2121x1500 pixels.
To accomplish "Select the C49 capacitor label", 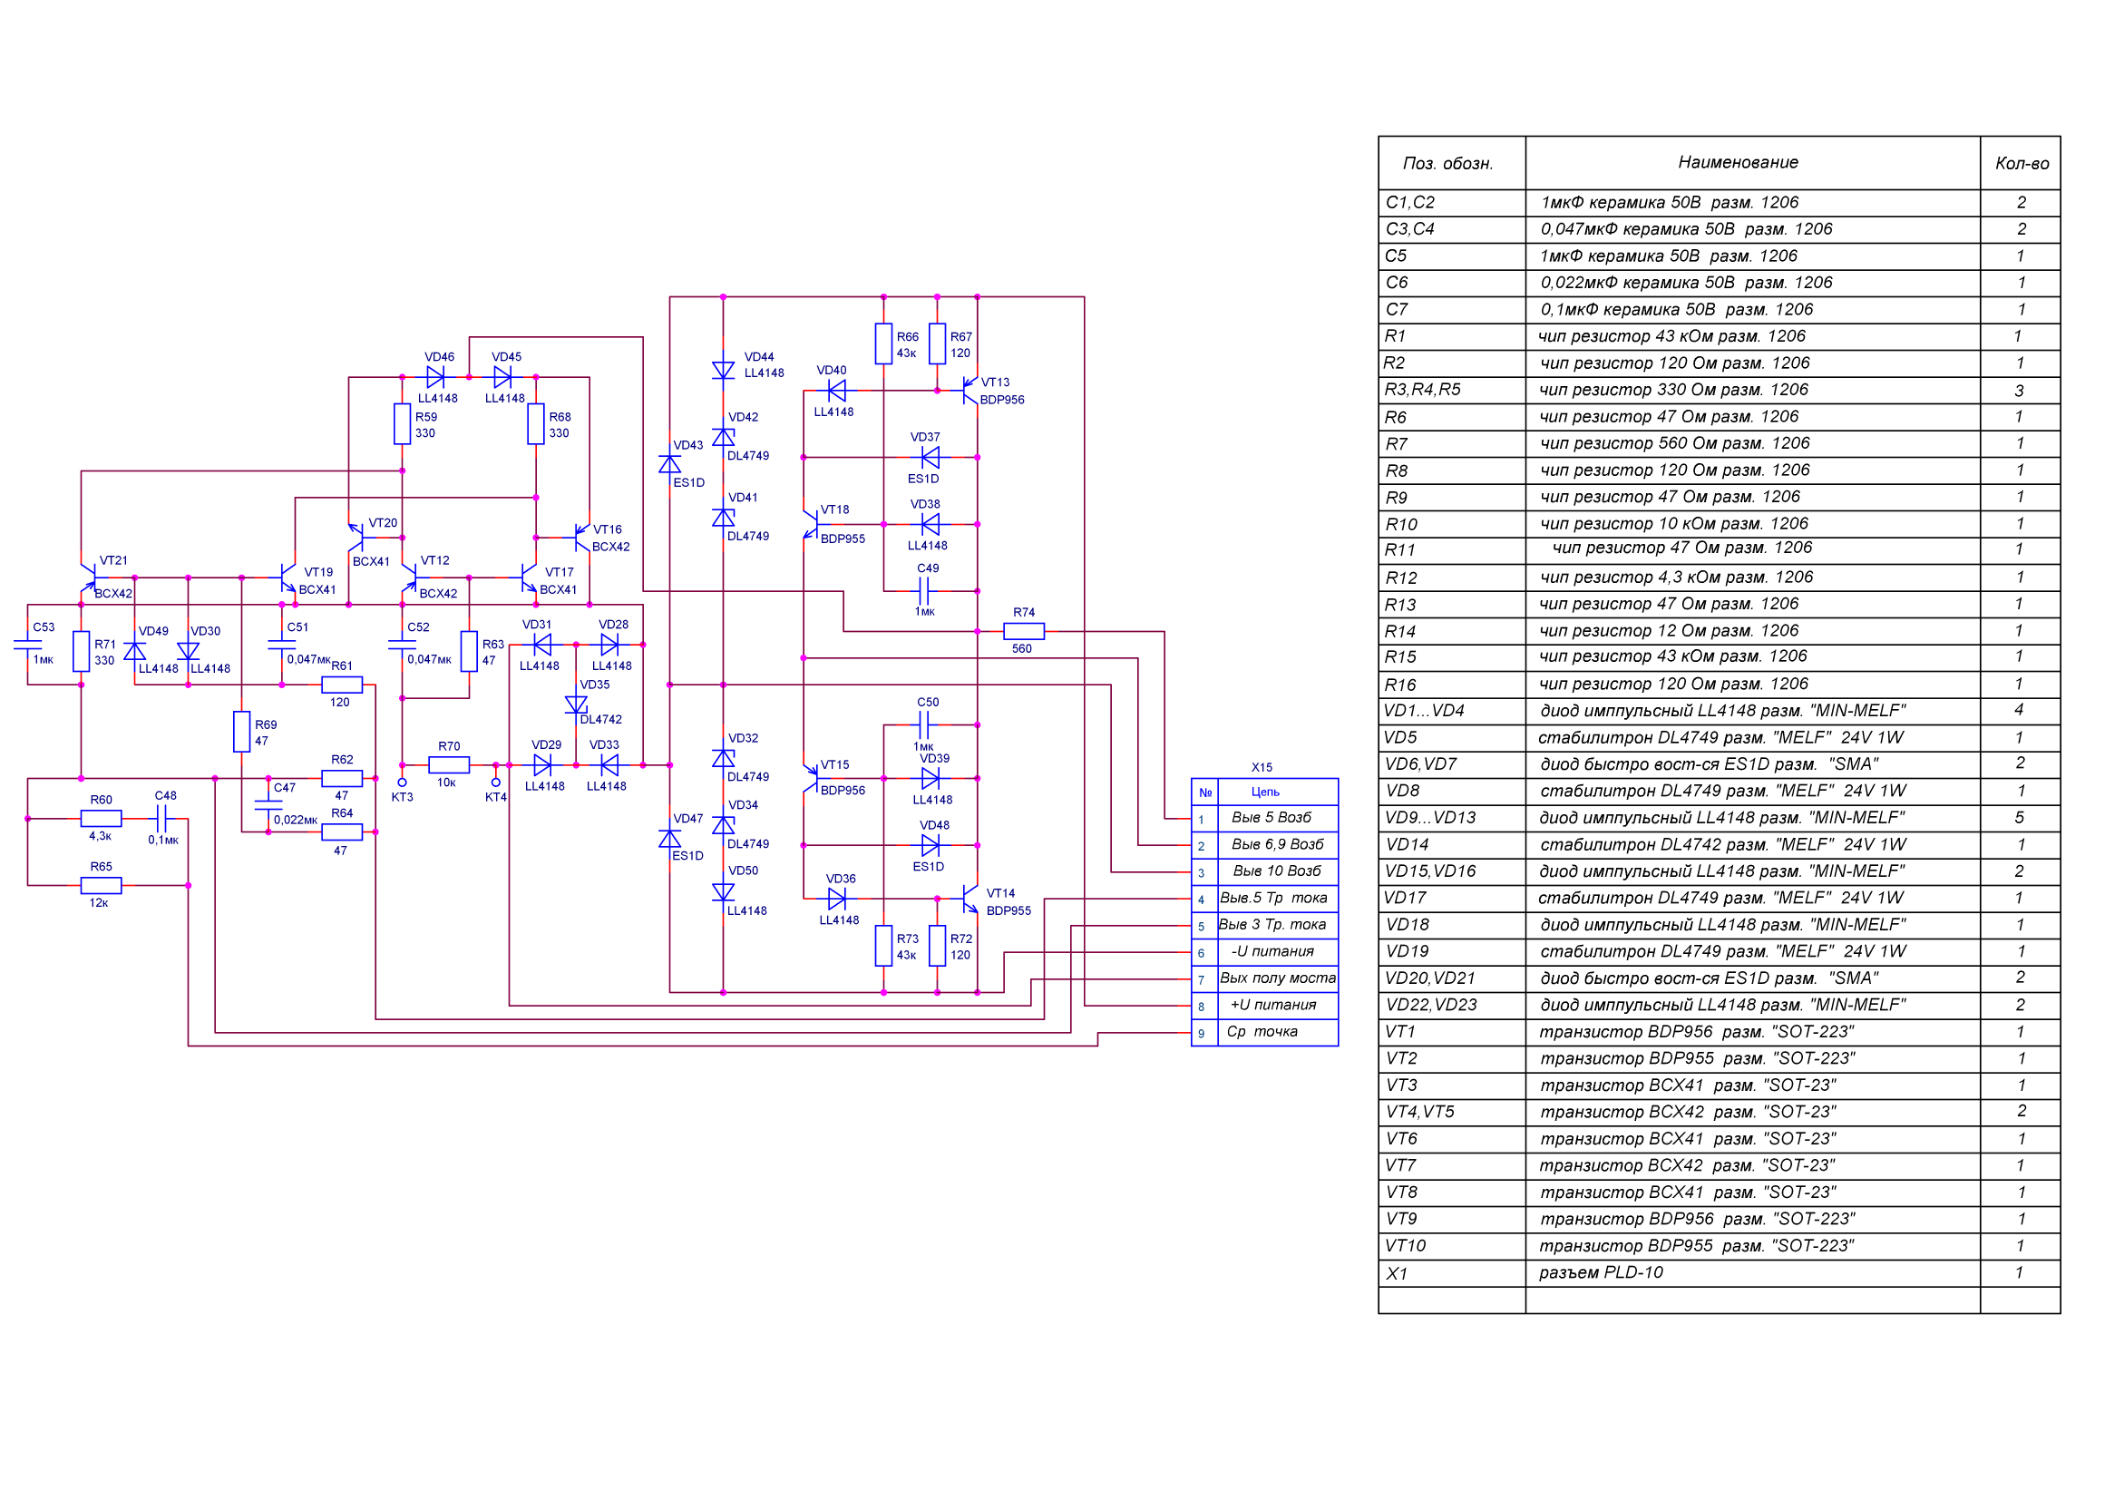I will (928, 568).
